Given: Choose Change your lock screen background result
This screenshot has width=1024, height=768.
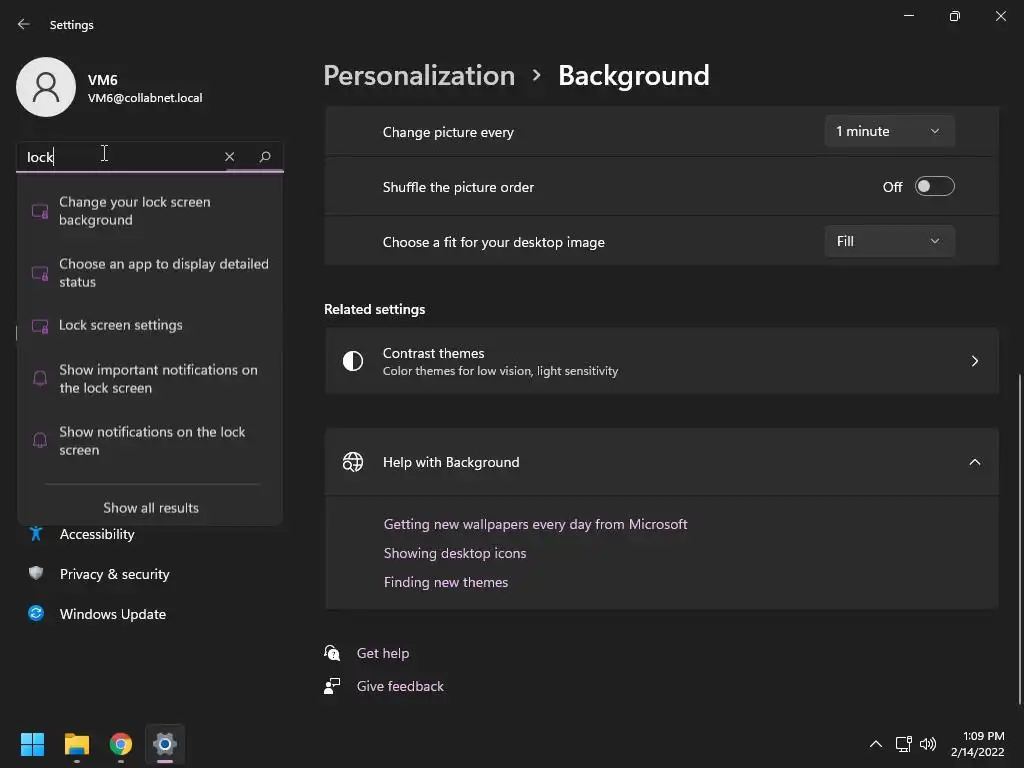Looking at the screenshot, I should (135, 211).
